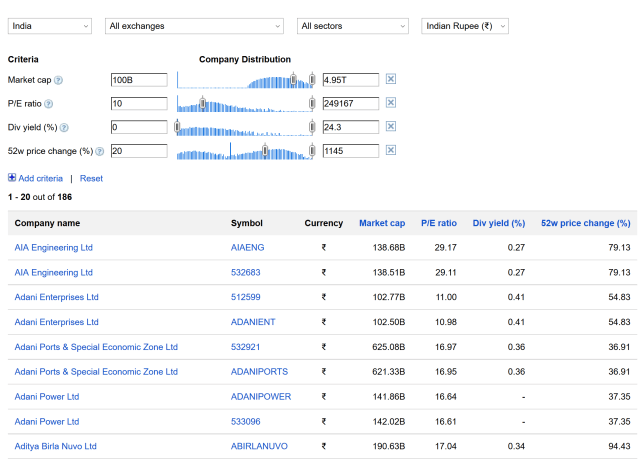Click the Reset link
640x459 pixels.
[91, 178]
